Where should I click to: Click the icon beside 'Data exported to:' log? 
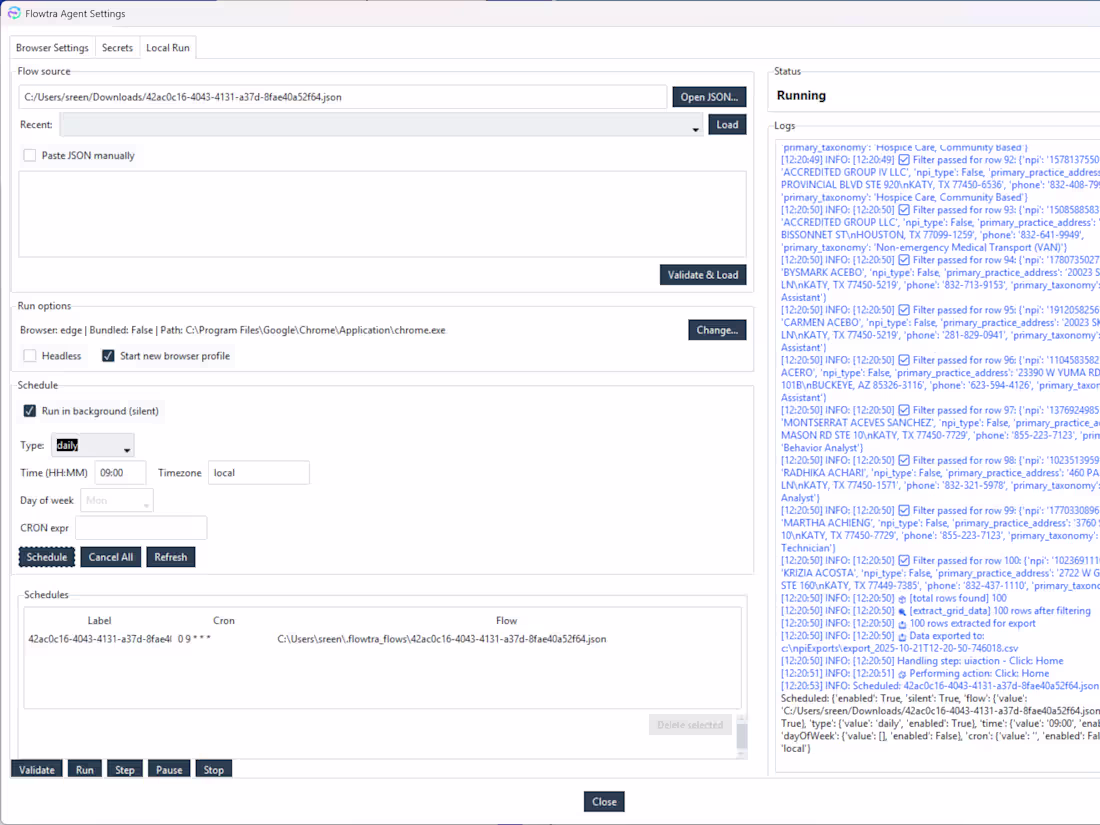[904, 635]
